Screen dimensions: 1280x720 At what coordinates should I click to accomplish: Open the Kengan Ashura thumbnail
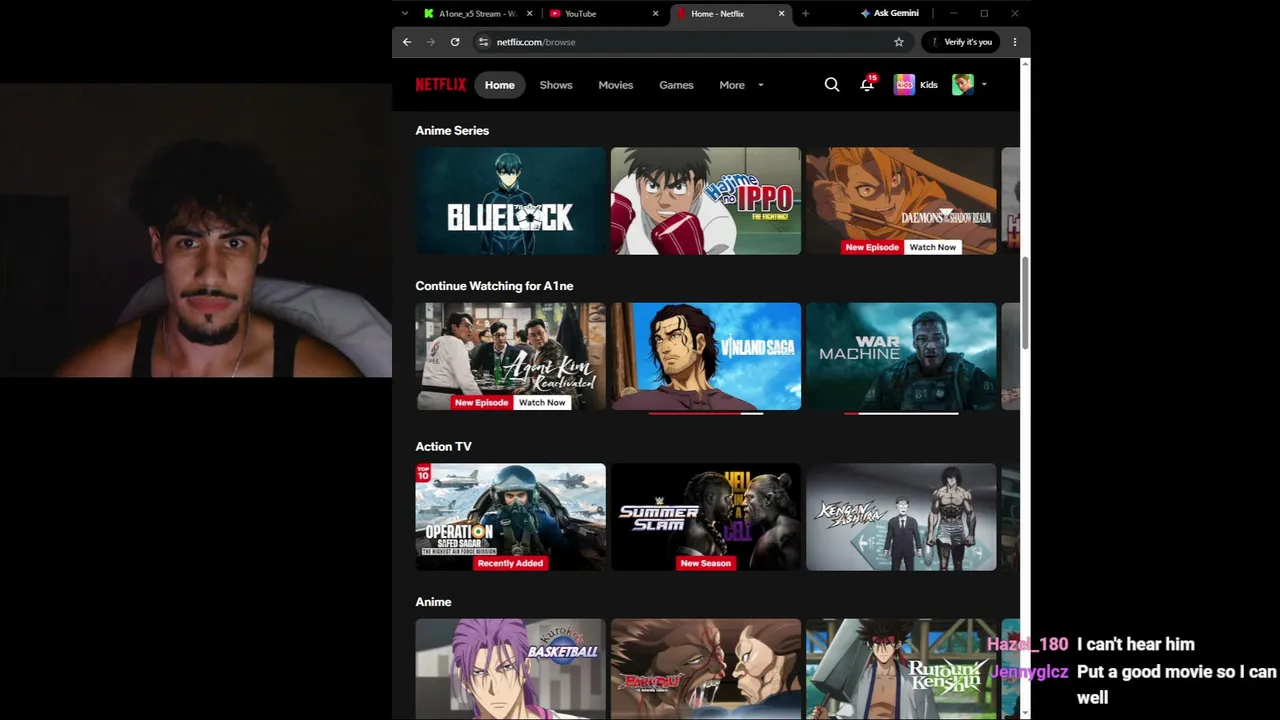901,517
